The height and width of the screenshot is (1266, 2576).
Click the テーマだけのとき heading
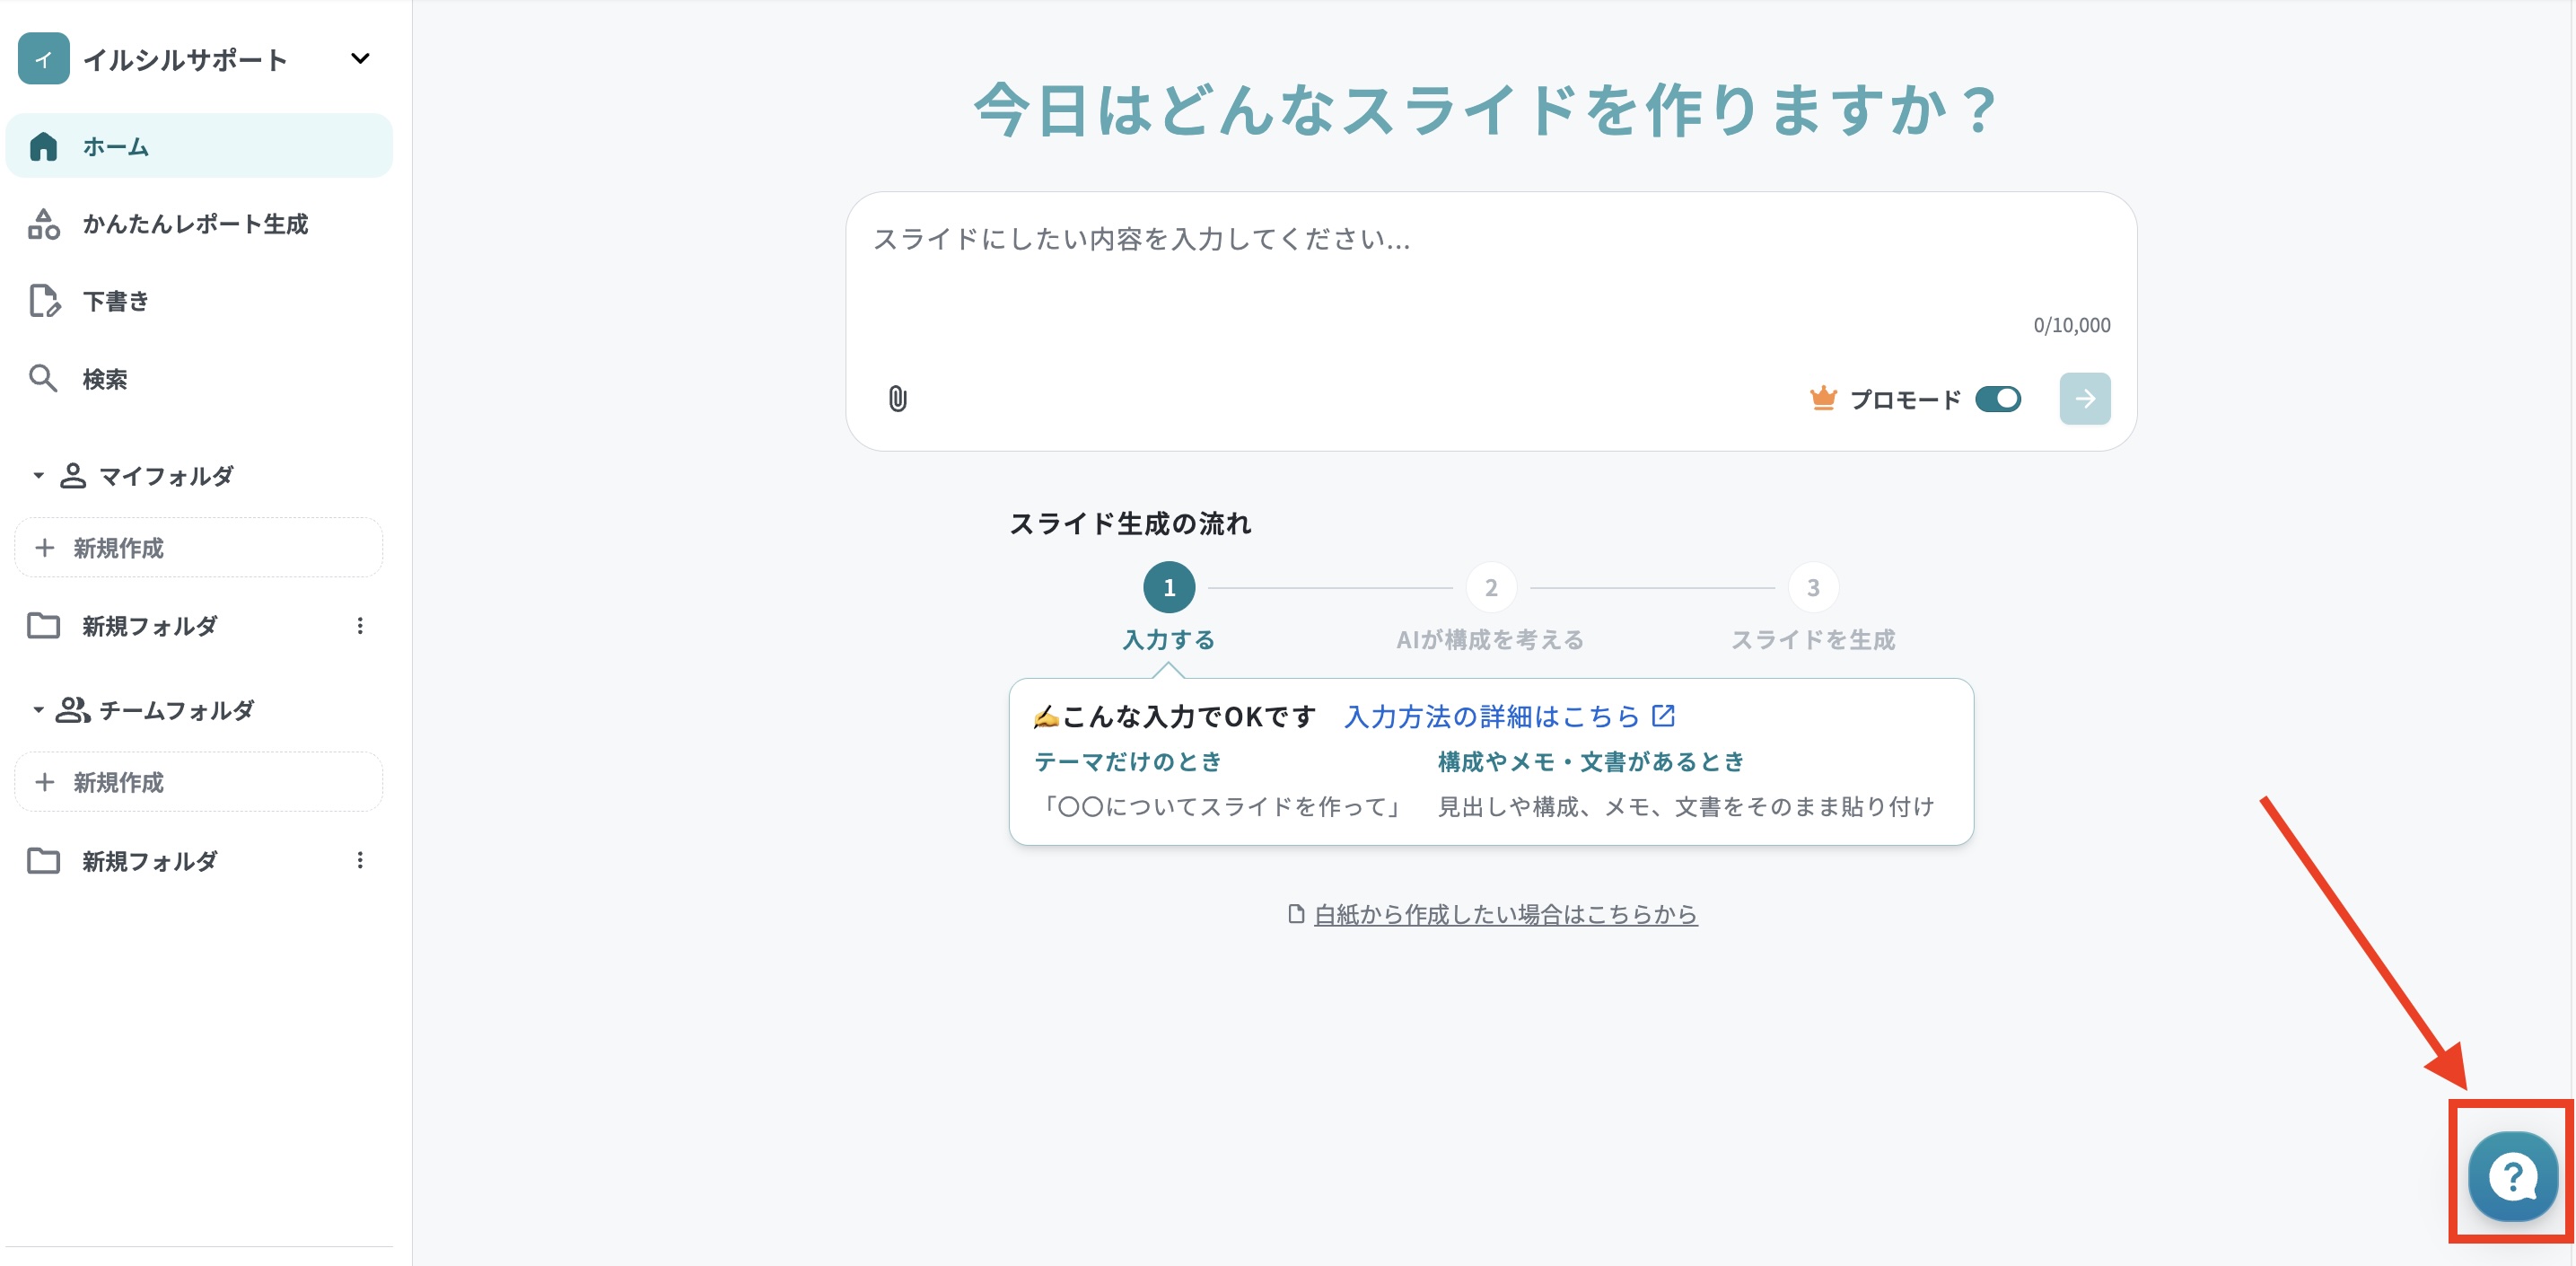[x=1128, y=762]
